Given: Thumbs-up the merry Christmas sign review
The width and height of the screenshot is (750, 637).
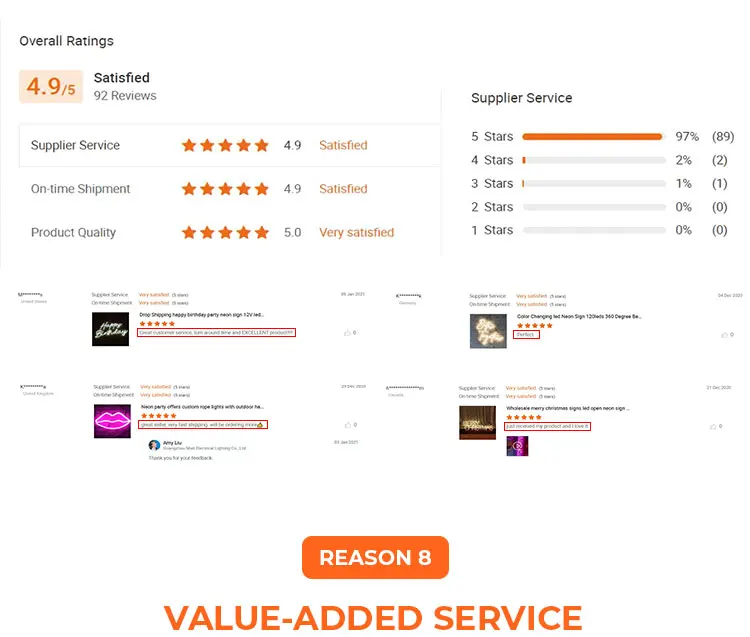Looking at the screenshot, I should (713, 426).
